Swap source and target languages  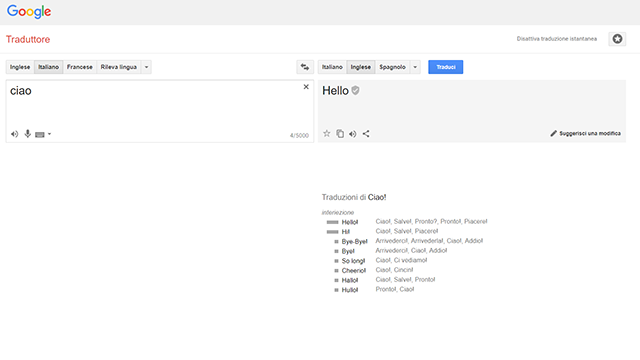305,67
